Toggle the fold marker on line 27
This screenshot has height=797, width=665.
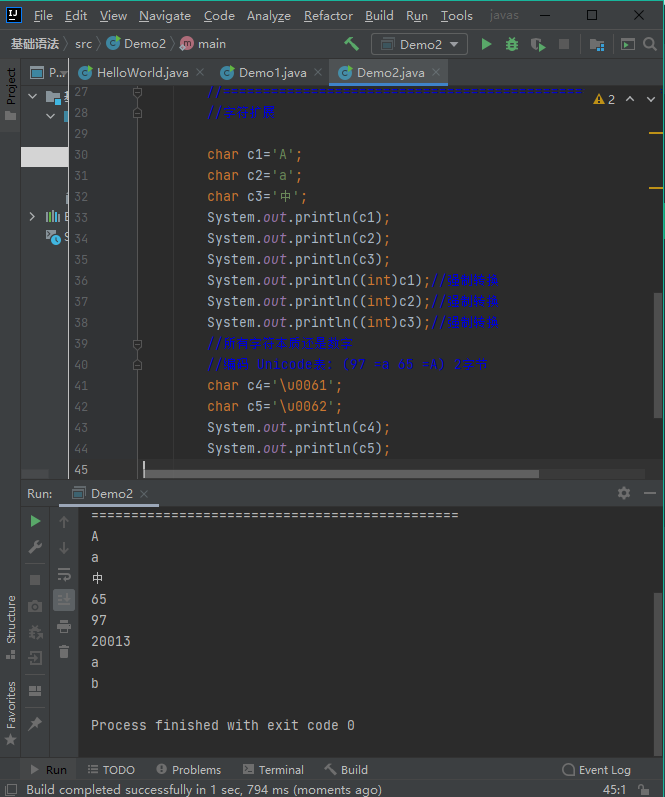tap(137, 92)
